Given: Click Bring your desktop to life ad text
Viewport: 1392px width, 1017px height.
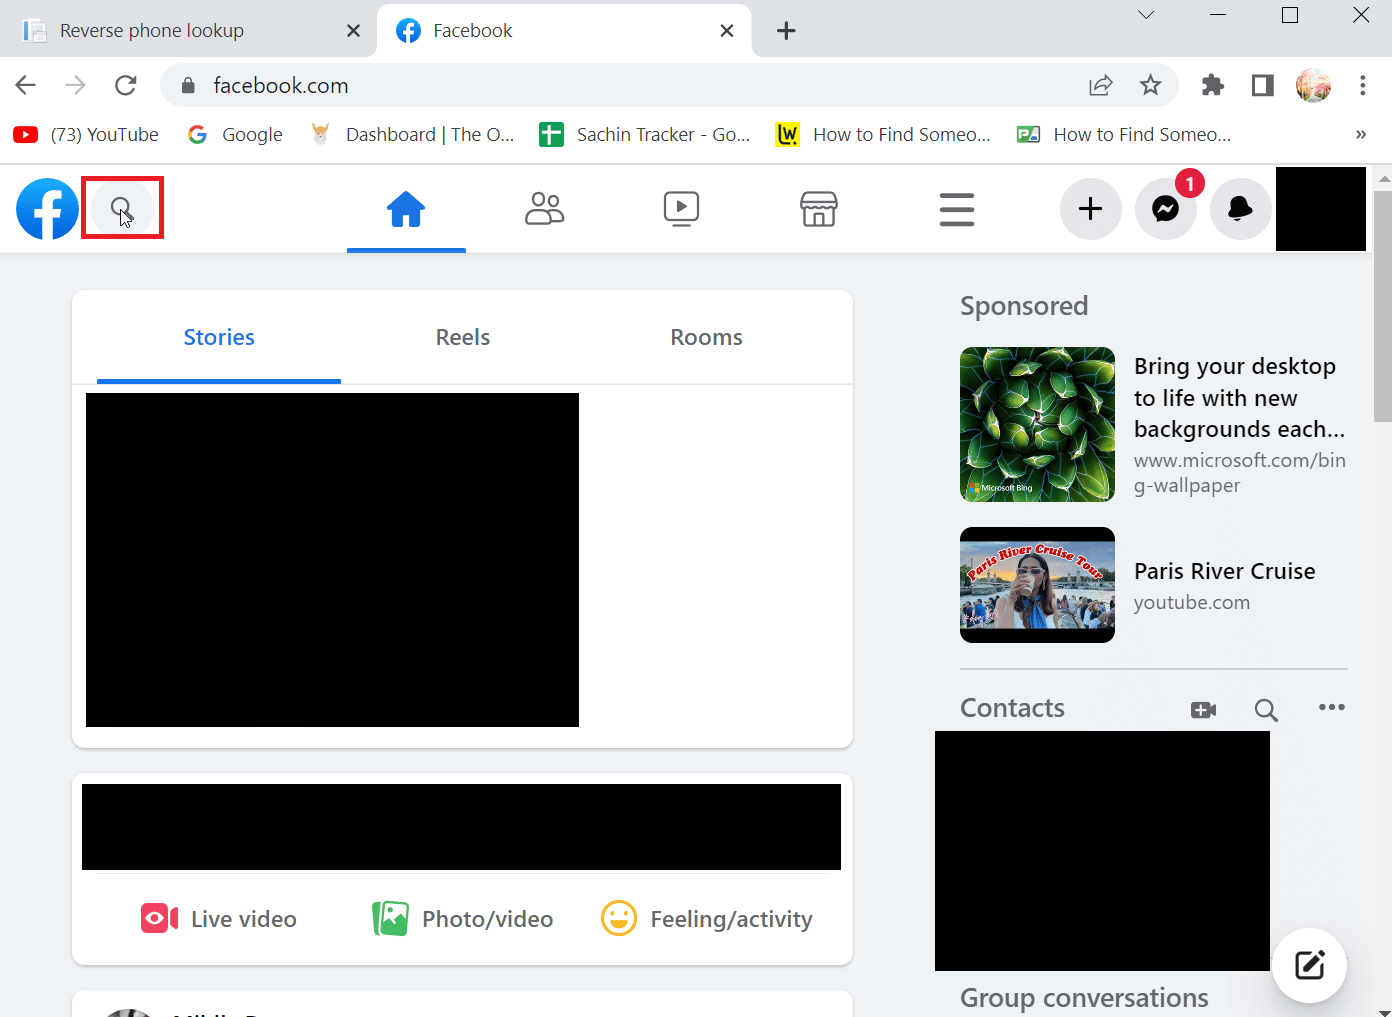Looking at the screenshot, I should click(x=1240, y=398).
